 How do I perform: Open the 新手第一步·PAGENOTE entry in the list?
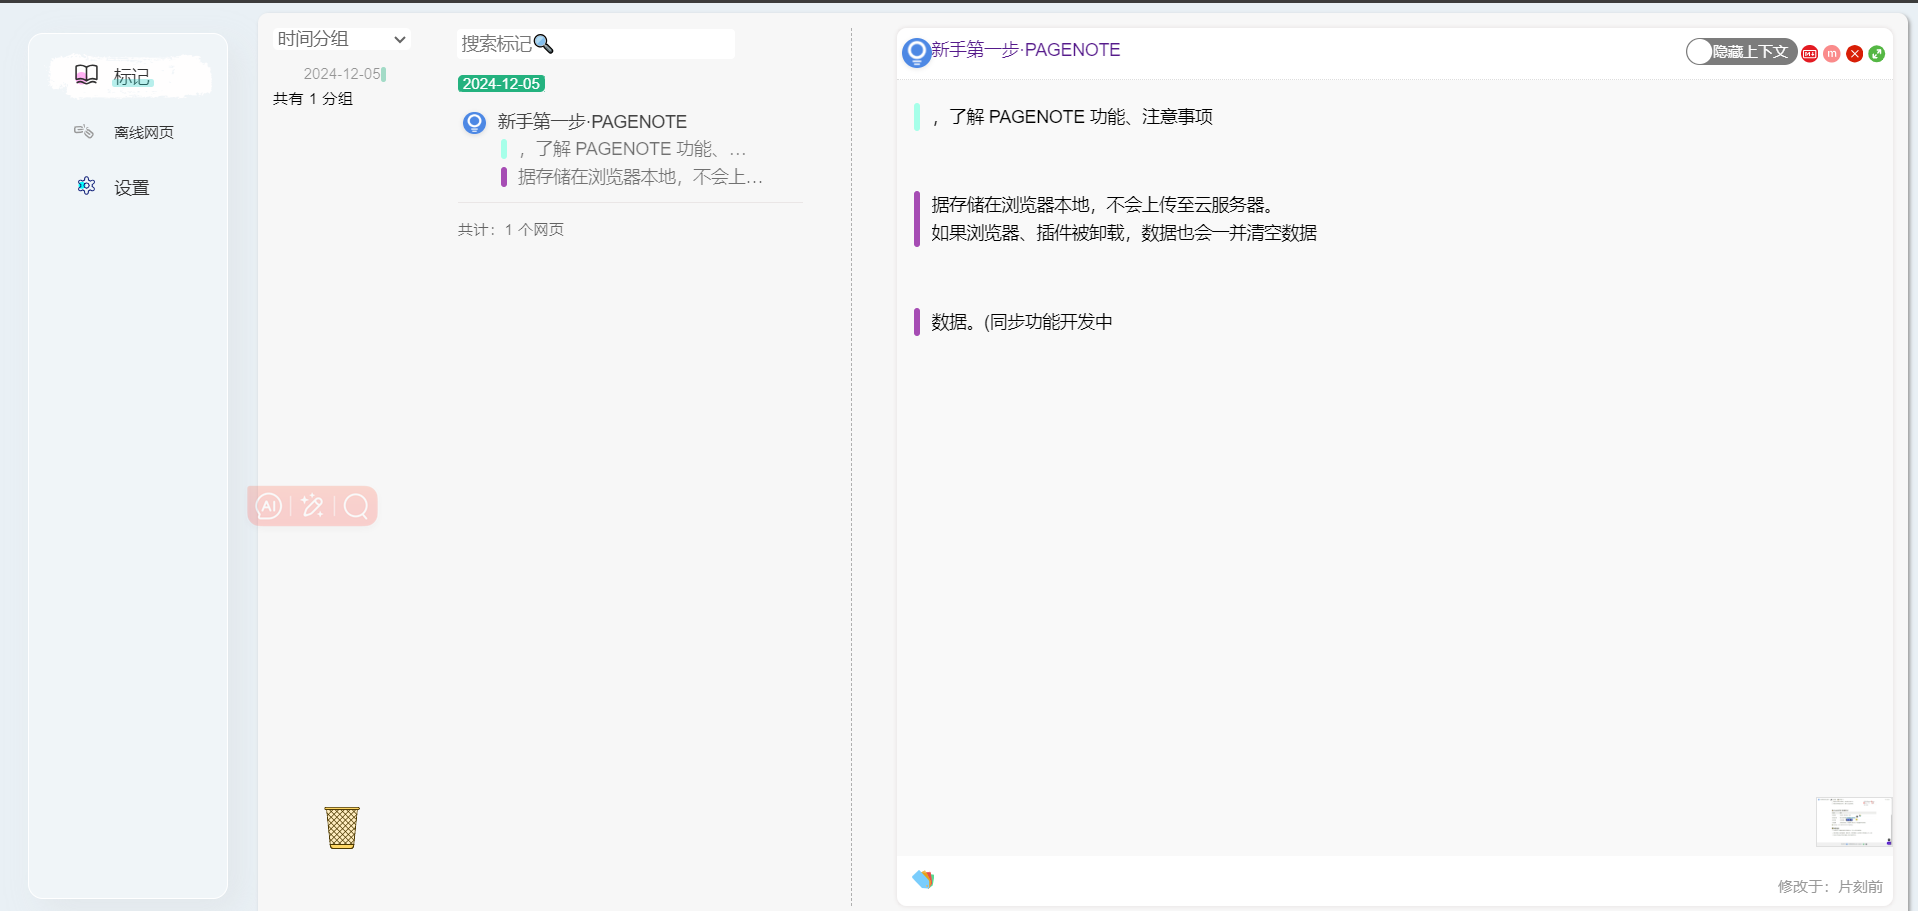[592, 122]
